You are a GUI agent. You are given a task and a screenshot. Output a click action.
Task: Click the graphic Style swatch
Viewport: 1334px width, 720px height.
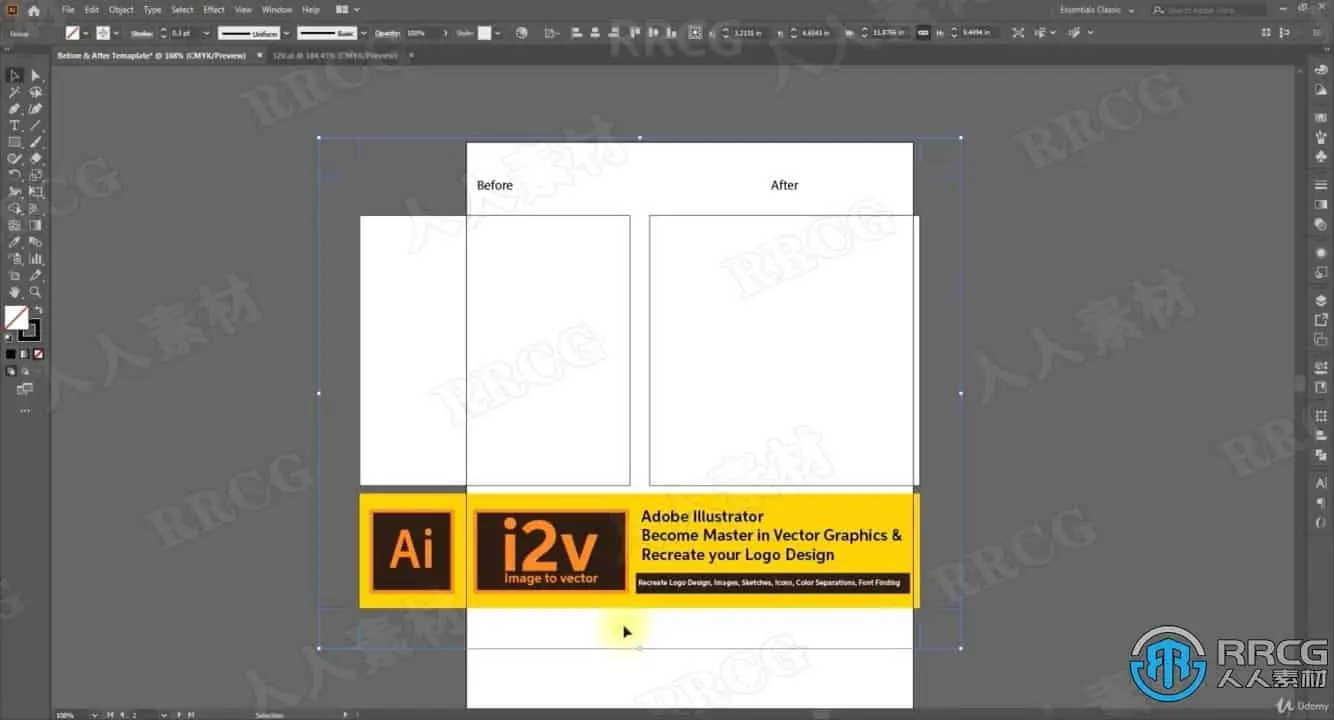click(x=485, y=33)
